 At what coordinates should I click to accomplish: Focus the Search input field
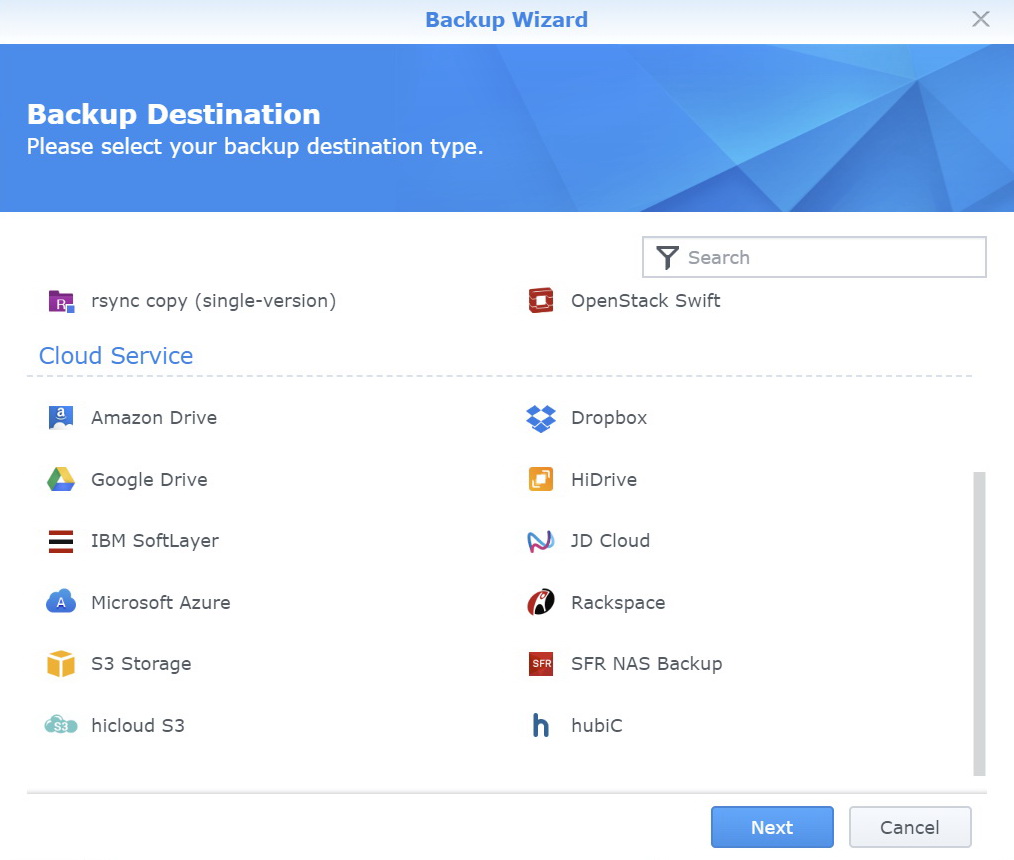tap(814, 257)
